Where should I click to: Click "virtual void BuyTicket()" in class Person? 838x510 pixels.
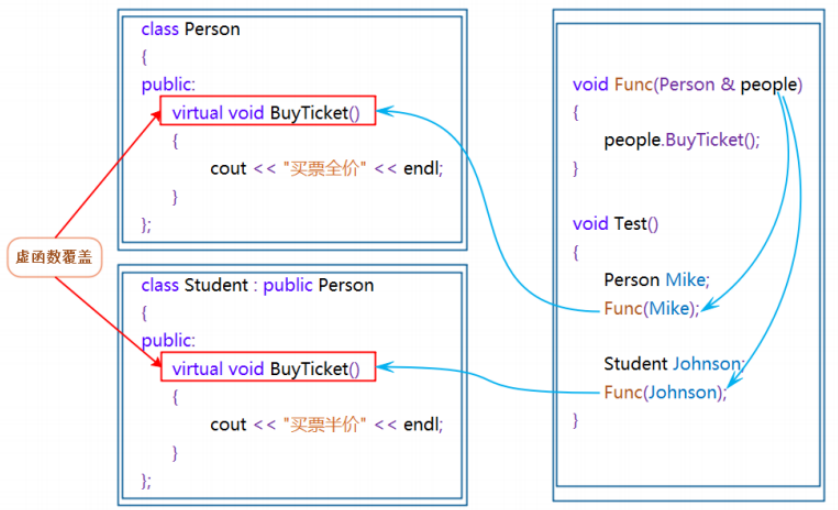(268, 111)
